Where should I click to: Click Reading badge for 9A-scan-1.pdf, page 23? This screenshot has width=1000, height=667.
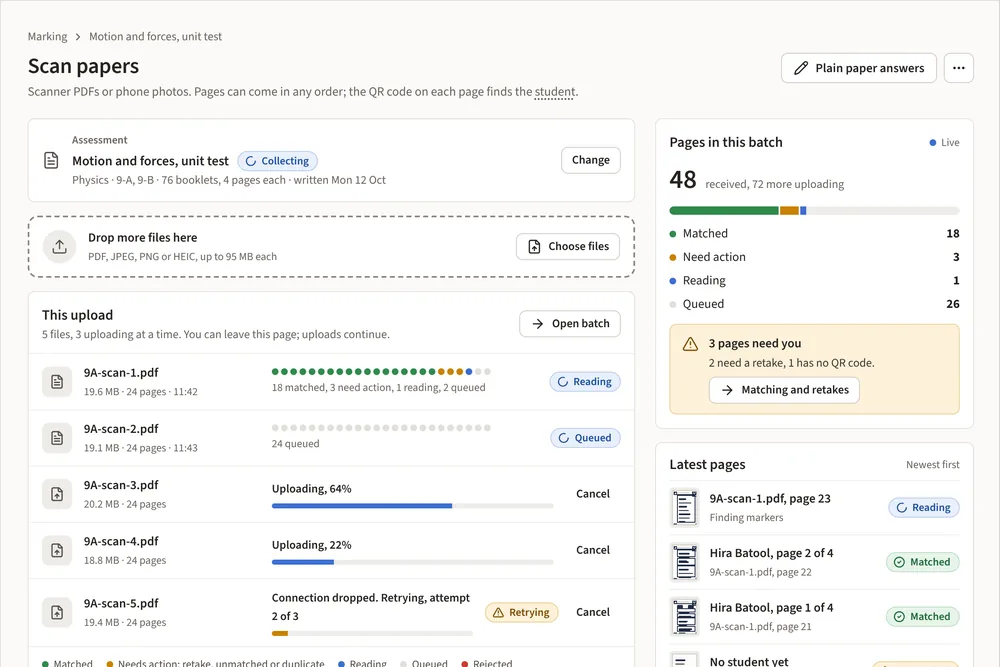pyautogui.click(x=924, y=508)
